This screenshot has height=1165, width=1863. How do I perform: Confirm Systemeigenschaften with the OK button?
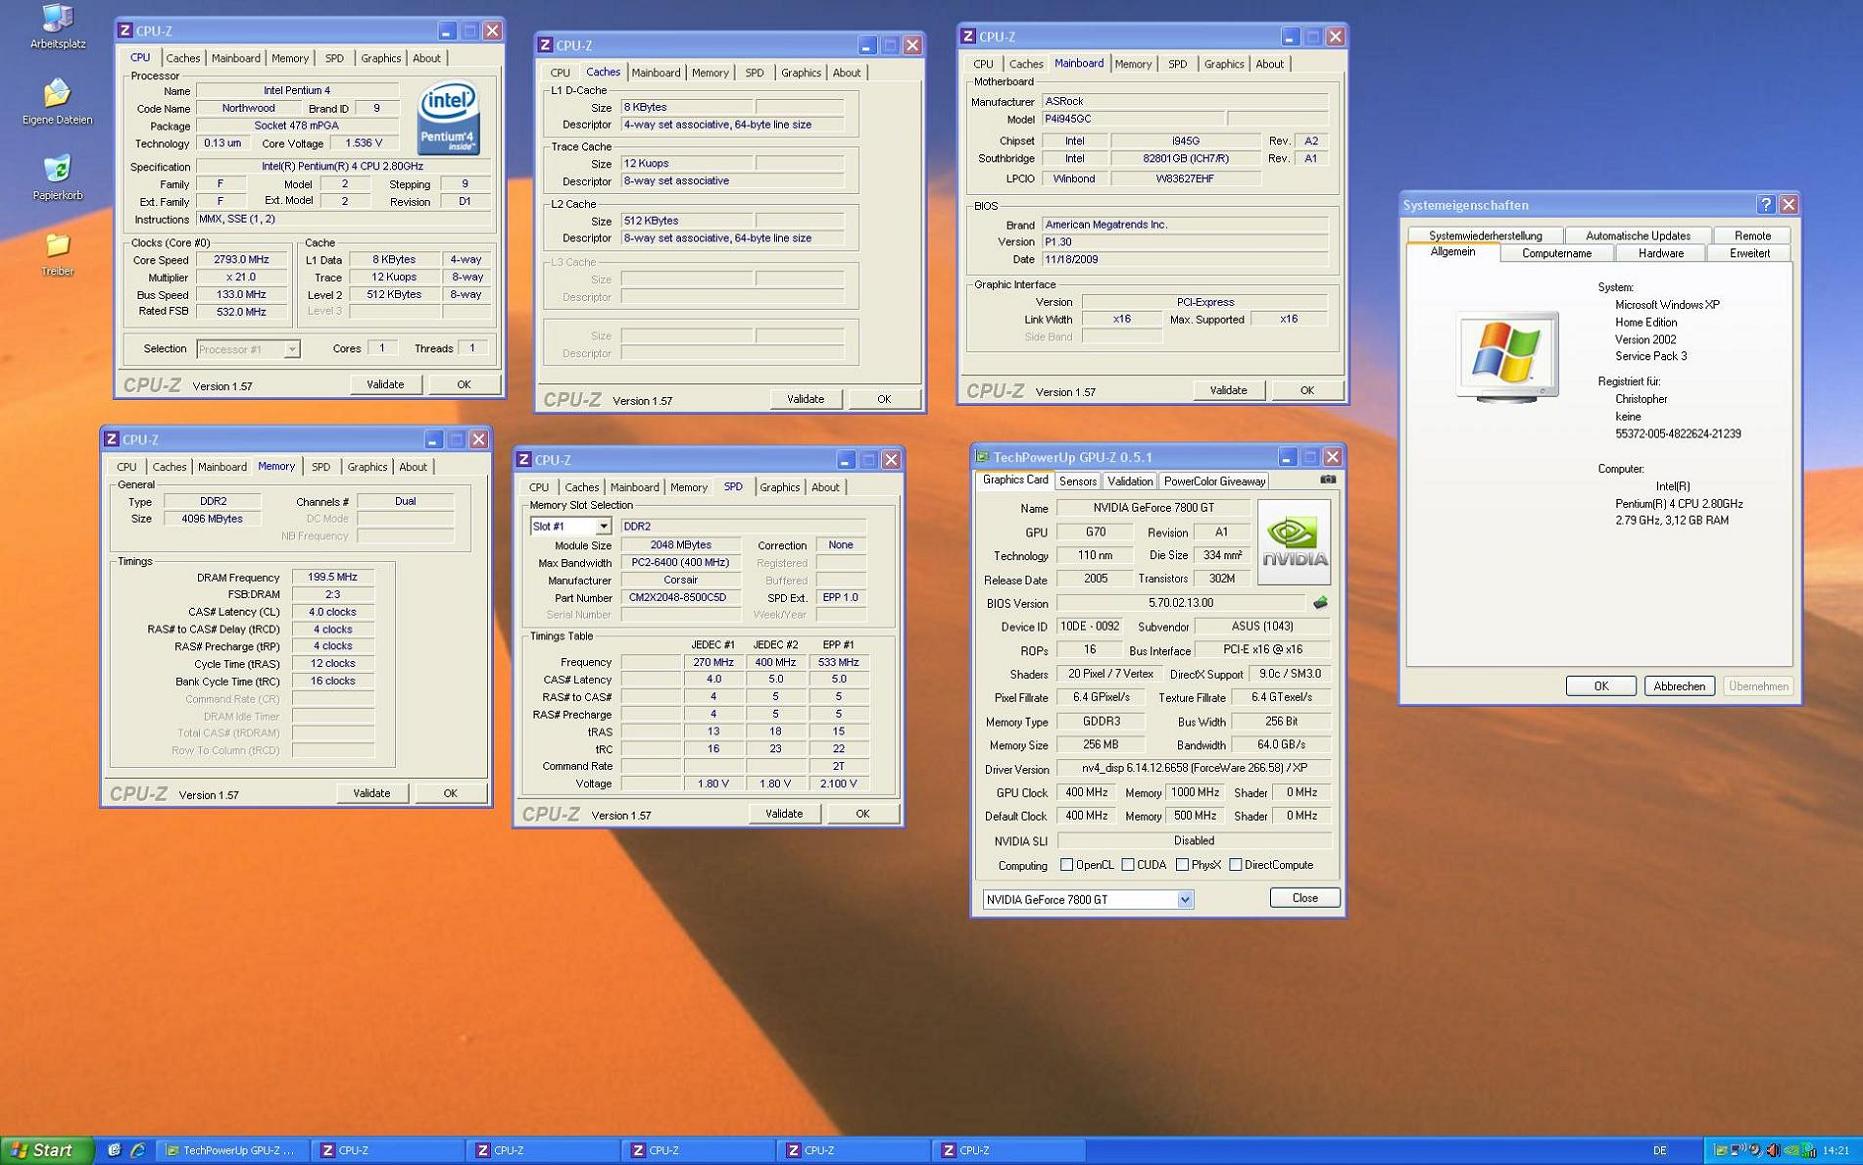pos(1600,686)
